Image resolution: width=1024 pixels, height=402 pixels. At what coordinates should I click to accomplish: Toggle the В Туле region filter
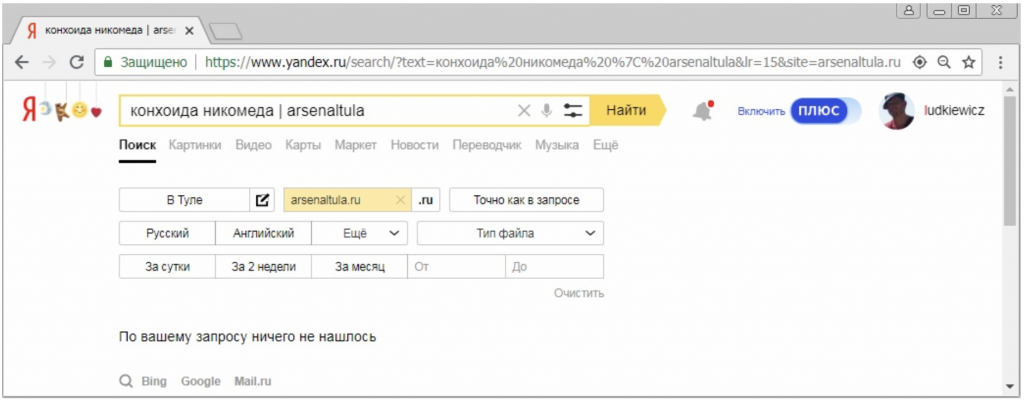pyautogui.click(x=184, y=200)
